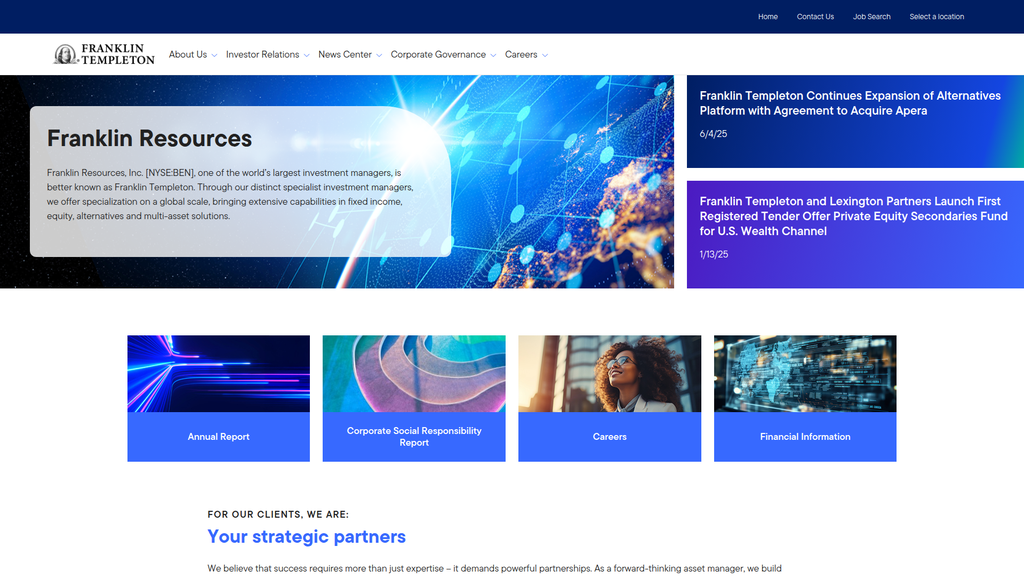Image resolution: width=1024 pixels, height=576 pixels.
Task: Open the Corporate Governance menu
Action: pos(438,55)
